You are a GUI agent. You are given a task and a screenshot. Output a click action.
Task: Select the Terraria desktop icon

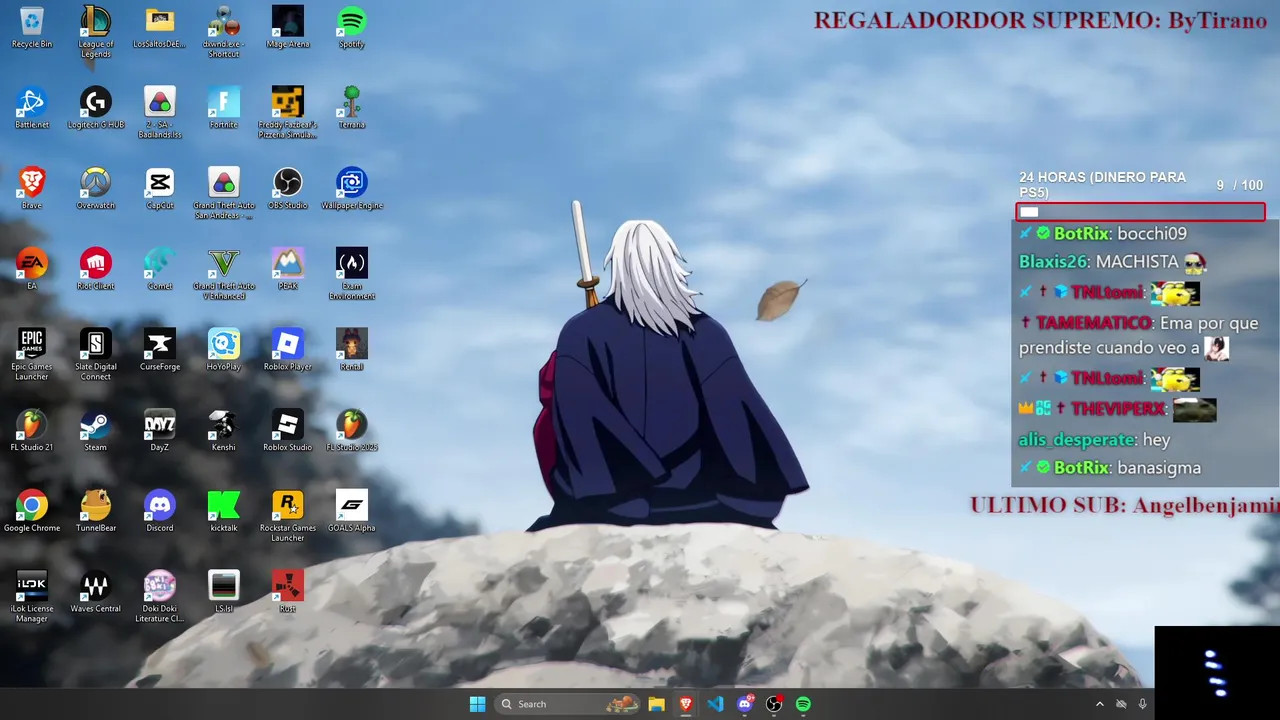(352, 108)
